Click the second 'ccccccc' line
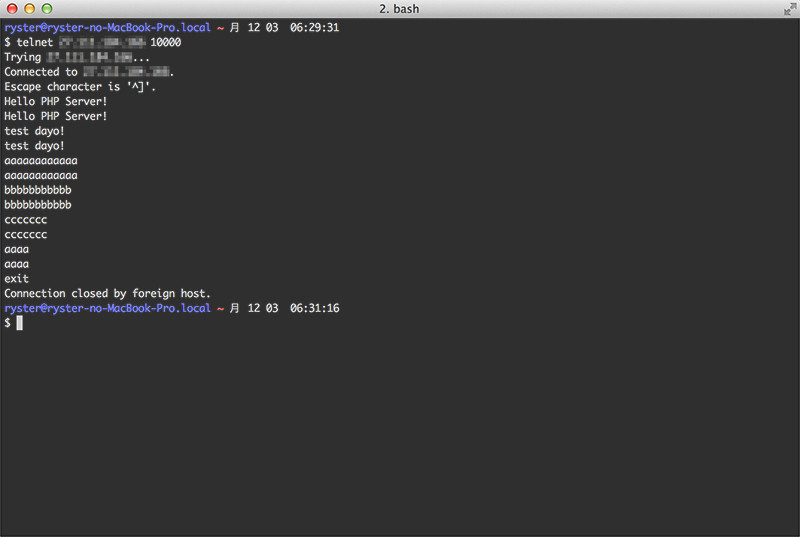This screenshot has height=537, width=800. [26, 235]
